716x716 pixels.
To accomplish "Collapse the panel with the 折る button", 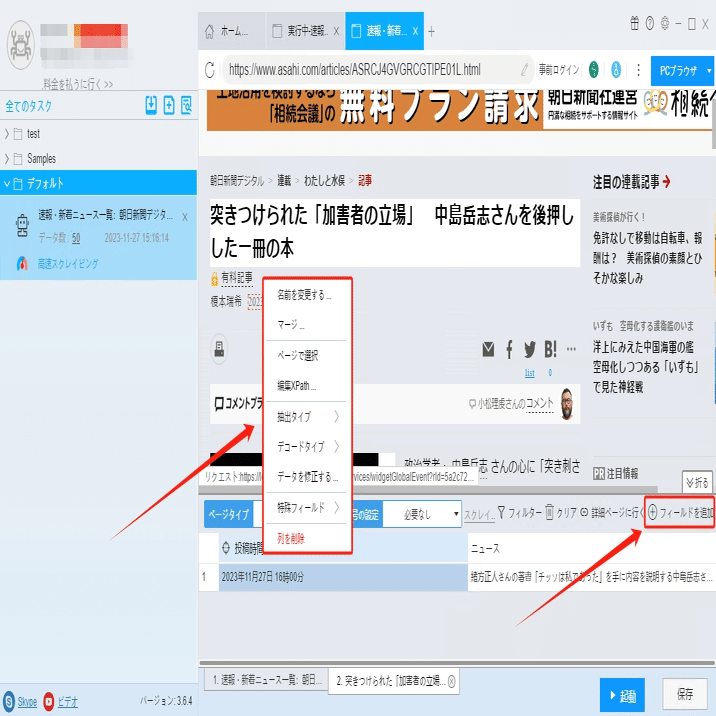I will point(697,483).
